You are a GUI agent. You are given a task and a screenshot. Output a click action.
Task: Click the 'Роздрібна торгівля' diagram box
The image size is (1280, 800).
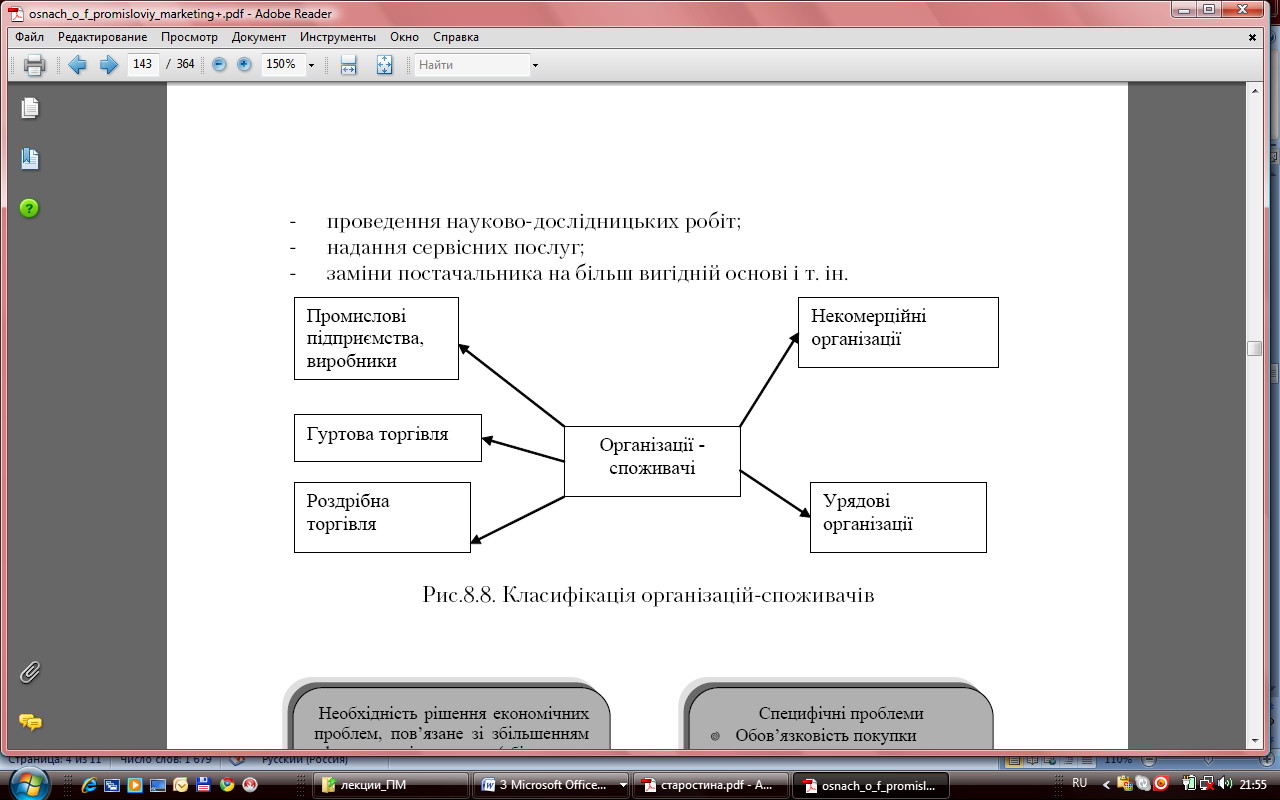point(382,517)
